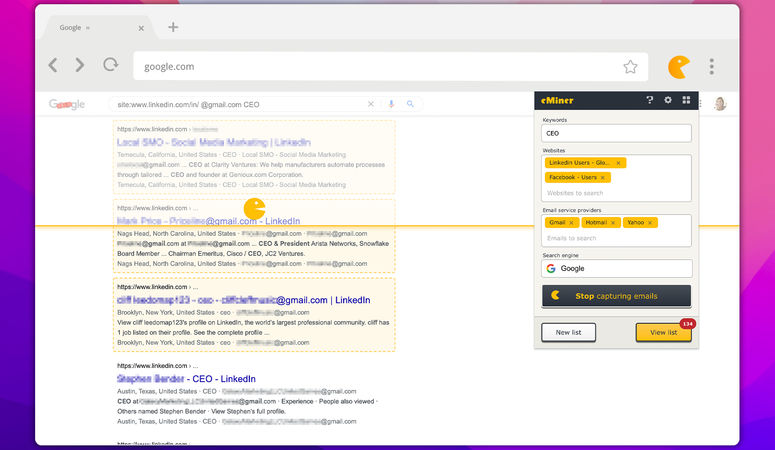
Task: Click the New list button
Action: tap(568, 332)
